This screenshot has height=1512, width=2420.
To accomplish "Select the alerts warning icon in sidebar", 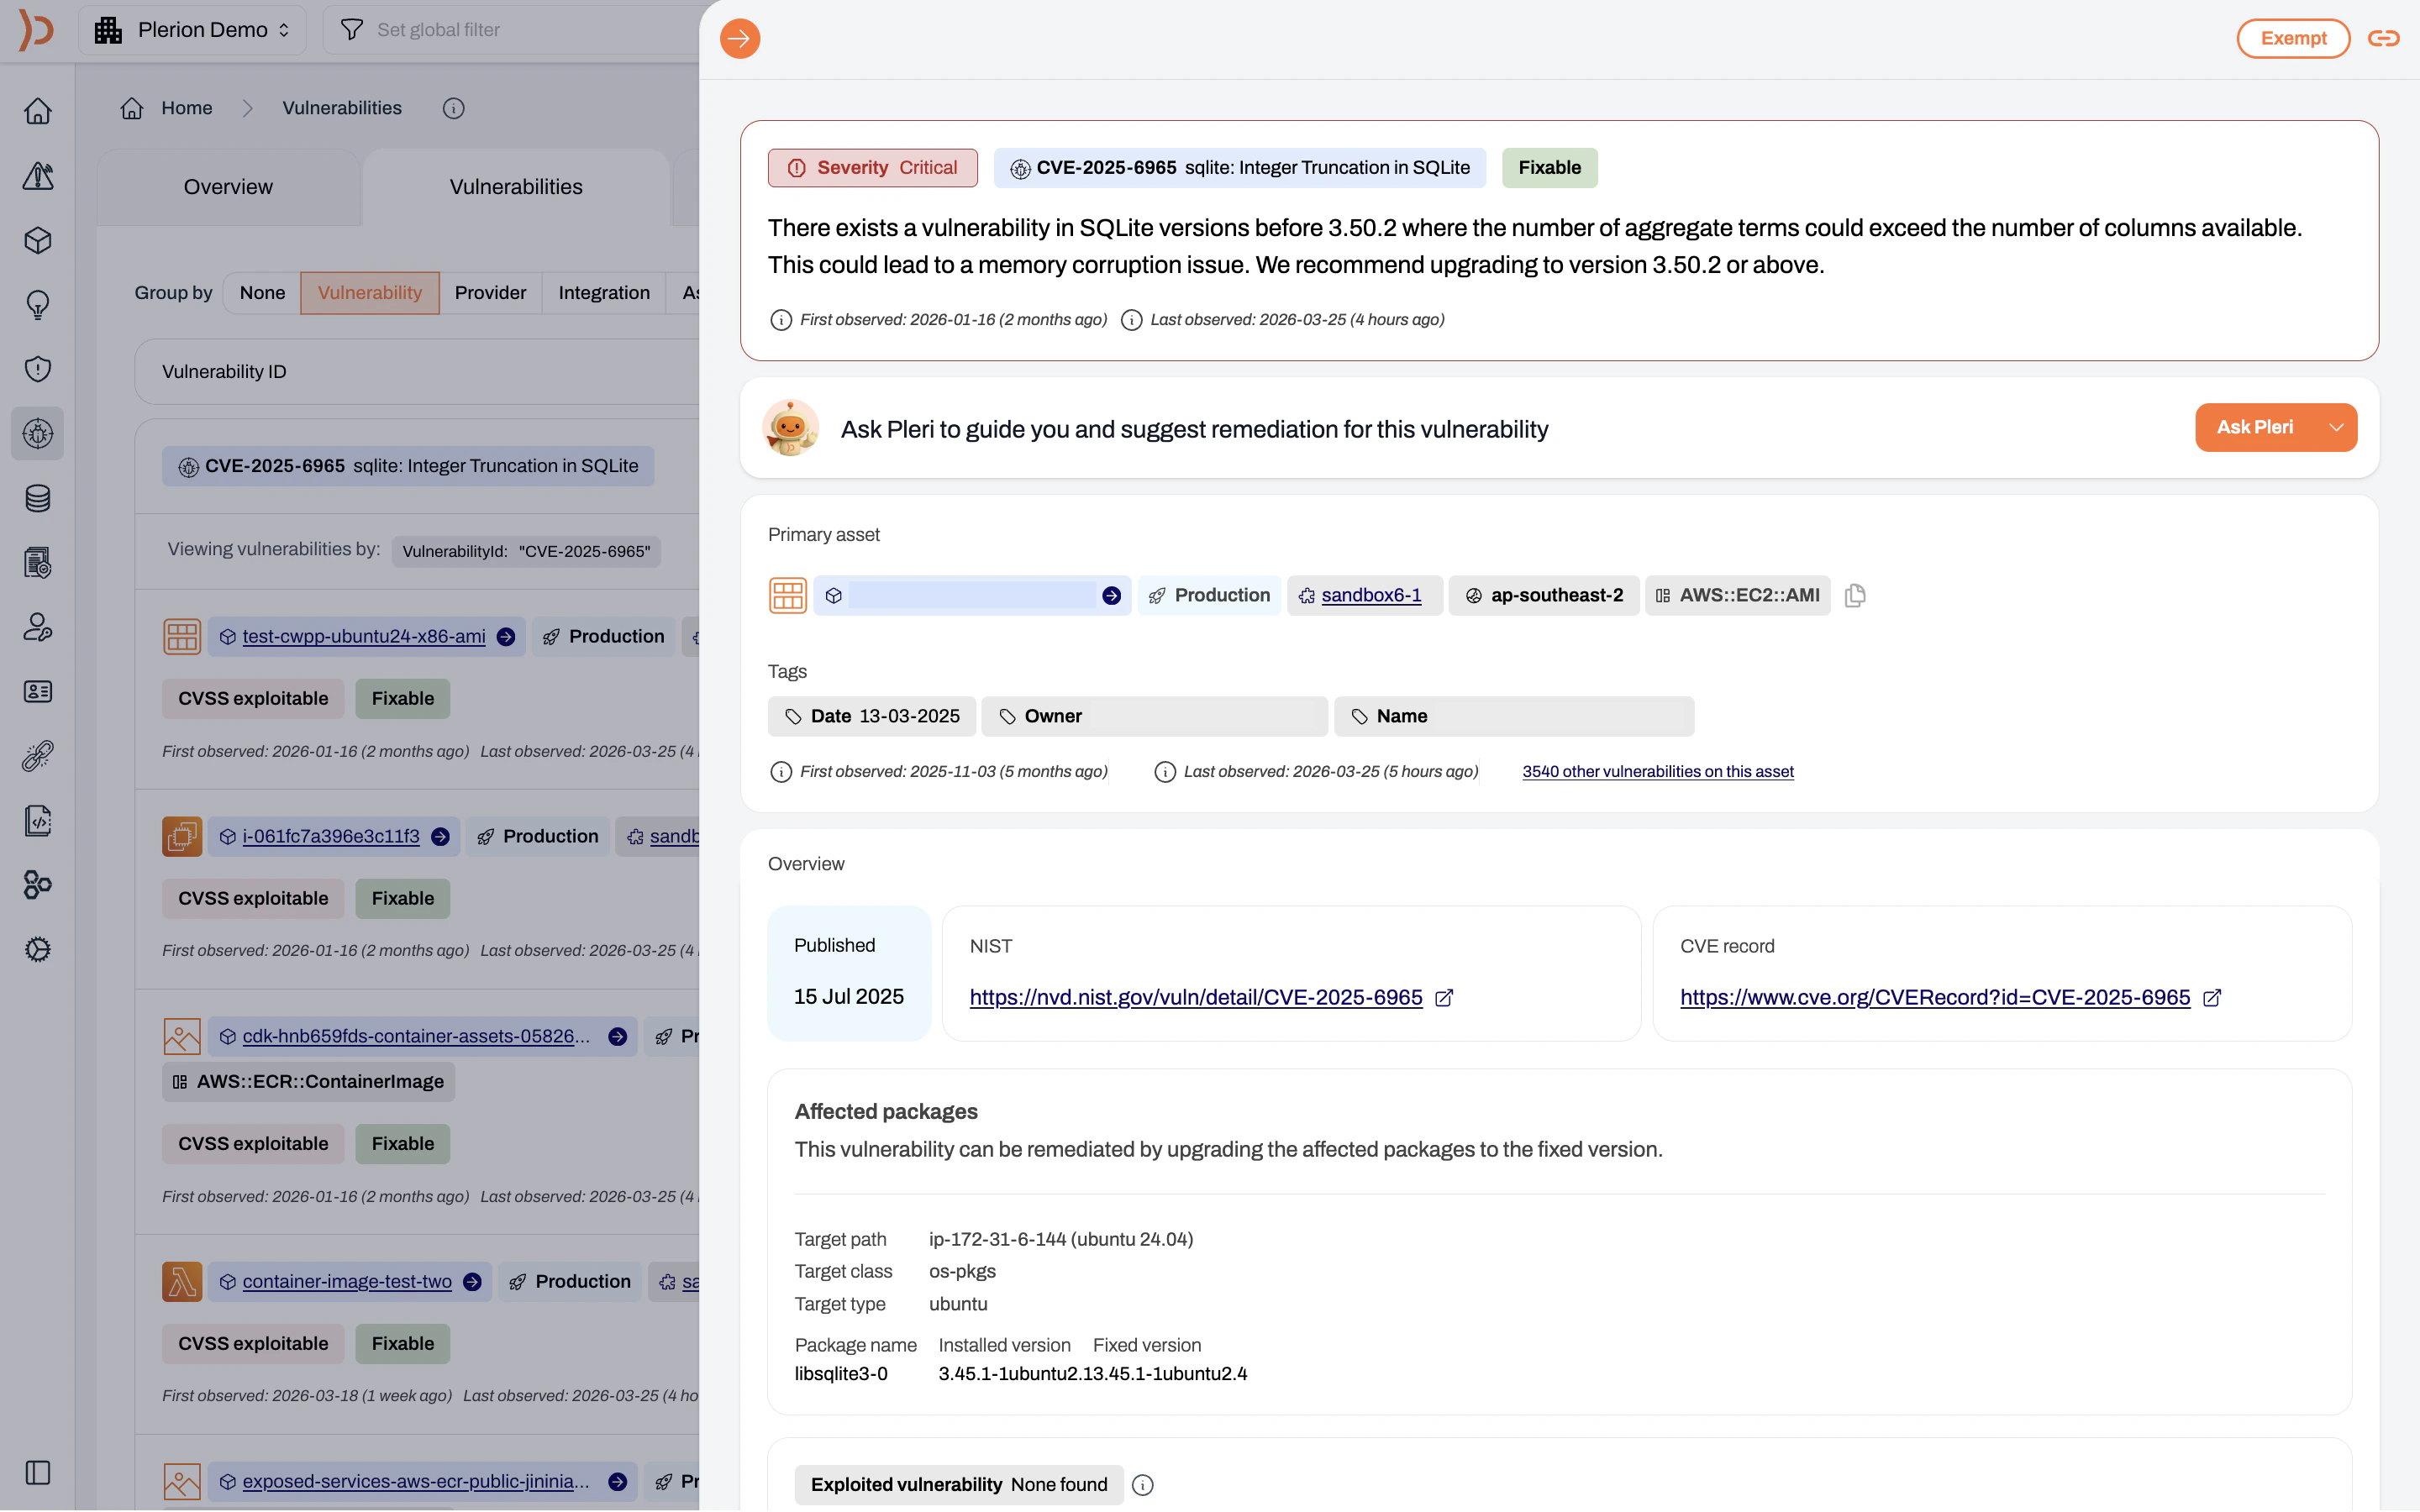I will point(37,176).
